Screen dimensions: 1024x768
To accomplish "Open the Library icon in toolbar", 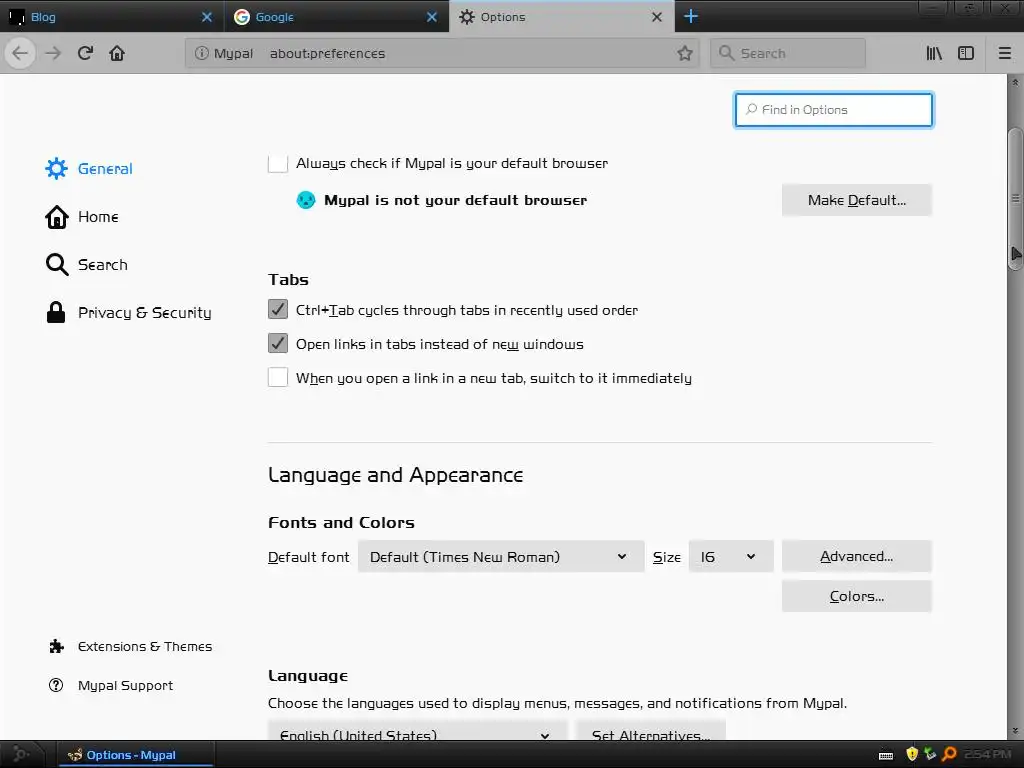I will [934, 53].
